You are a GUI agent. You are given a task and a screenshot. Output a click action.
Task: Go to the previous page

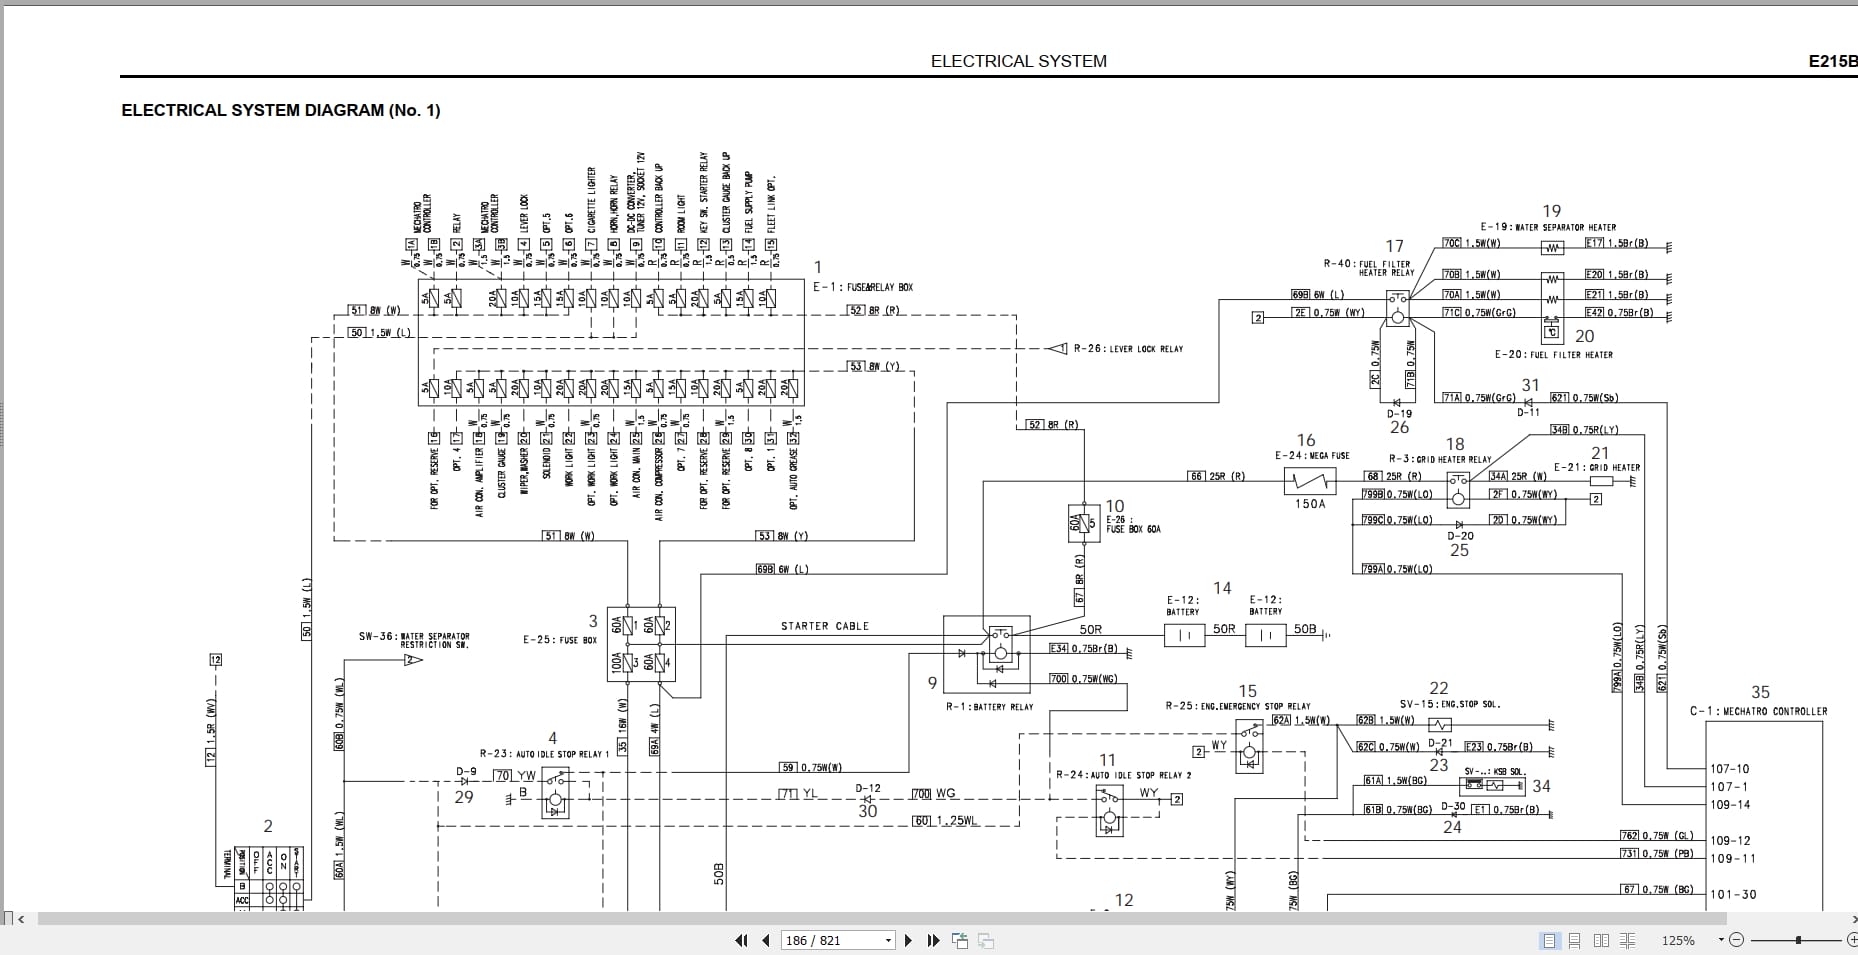pyautogui.click(x=766, y=940)
